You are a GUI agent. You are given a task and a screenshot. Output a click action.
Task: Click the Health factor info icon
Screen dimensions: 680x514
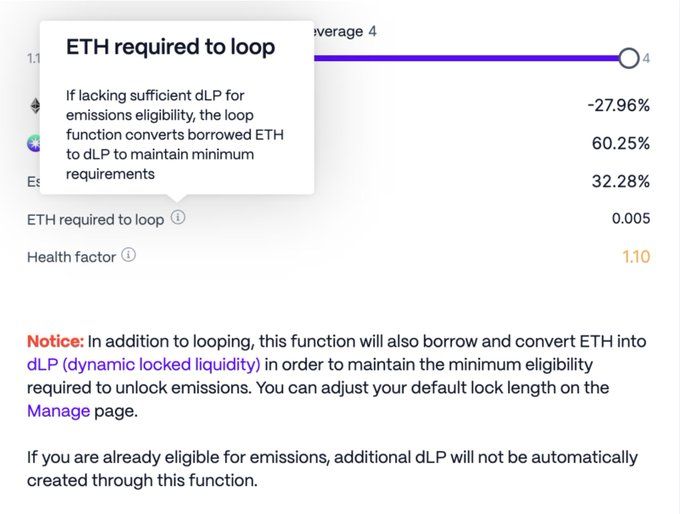click(x=128, y=256)
